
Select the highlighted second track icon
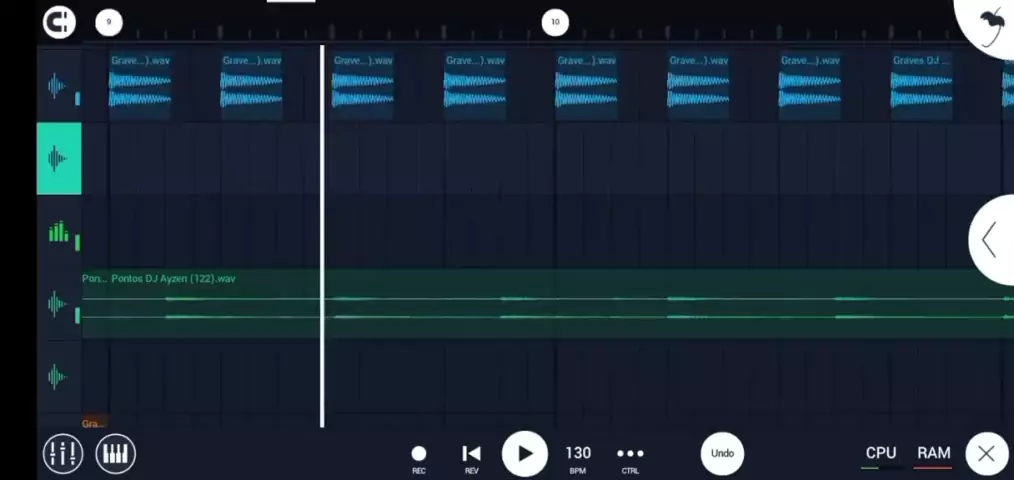pyautogui.click(x=58, y=158)
